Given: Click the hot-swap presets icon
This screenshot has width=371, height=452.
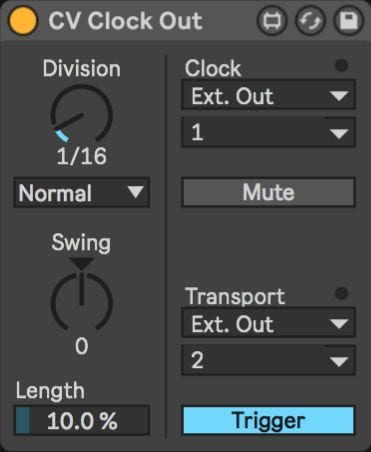Looking at the screenshot, I should pyautogui.click(x=310, y=21).
